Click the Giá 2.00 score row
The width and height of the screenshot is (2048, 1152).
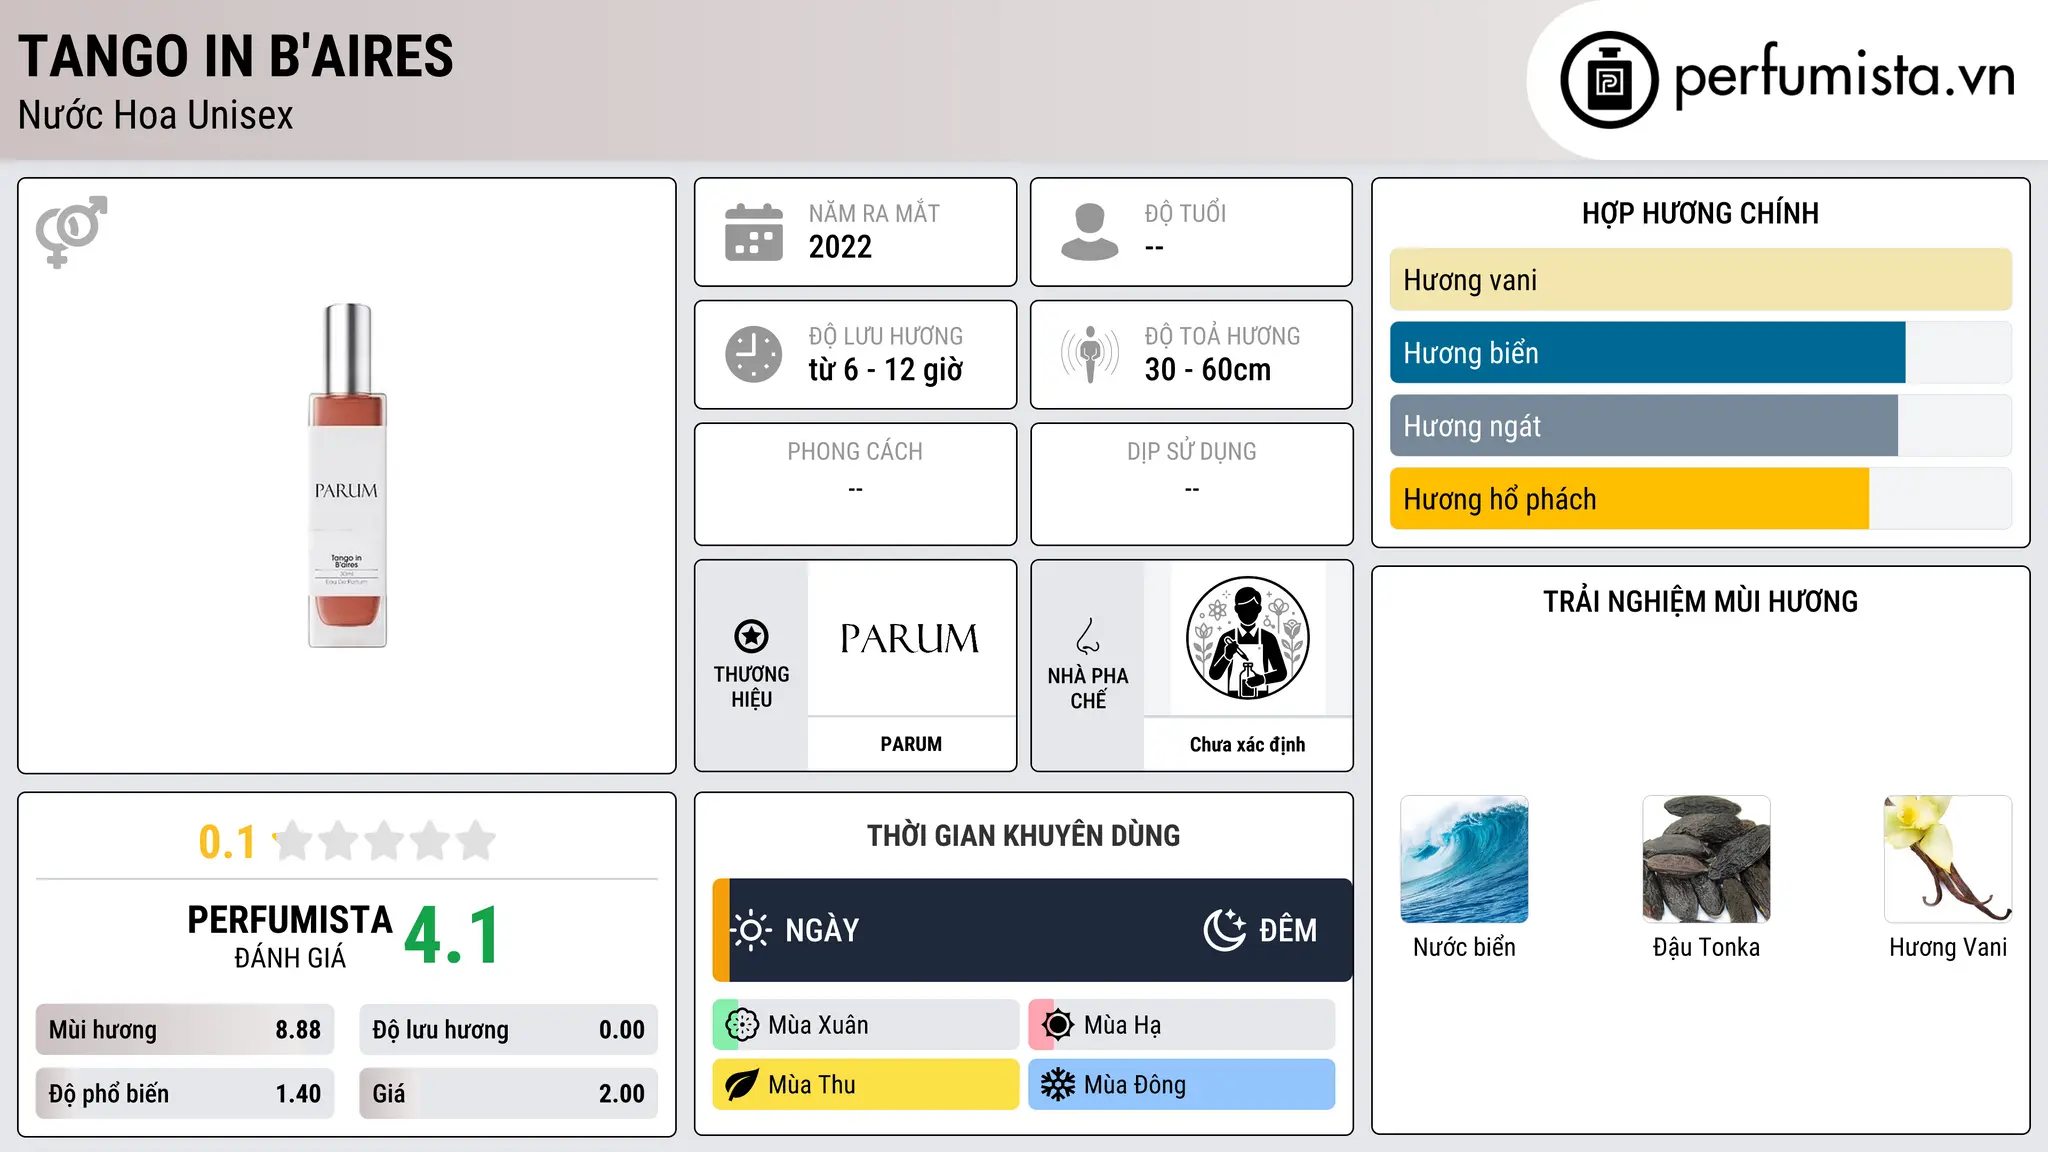(508, 1094)
